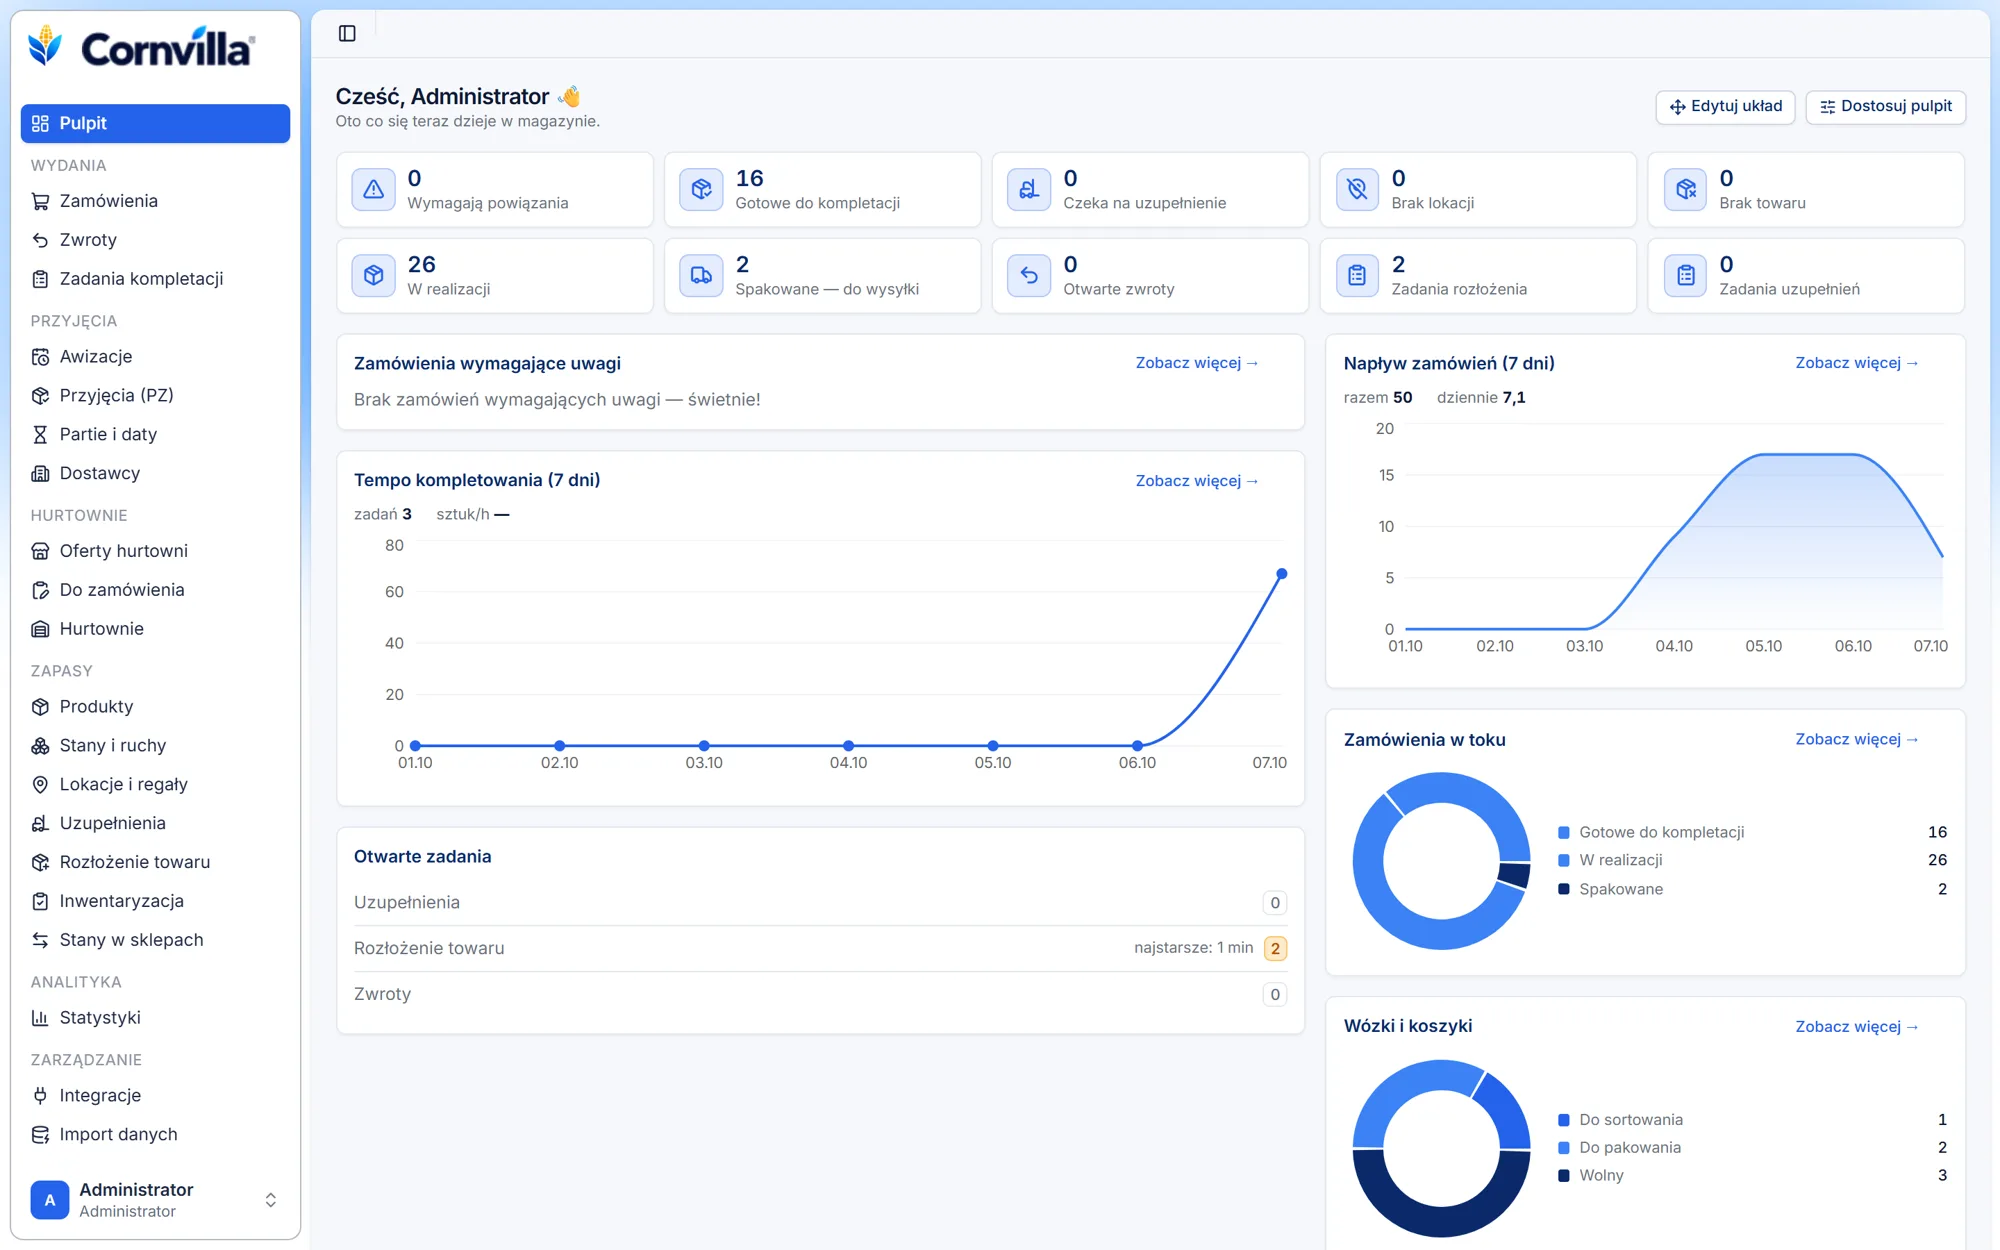The image size is (2000, 1250).
Task: Open Partie i daty page
Action: (x=155, y=434)
